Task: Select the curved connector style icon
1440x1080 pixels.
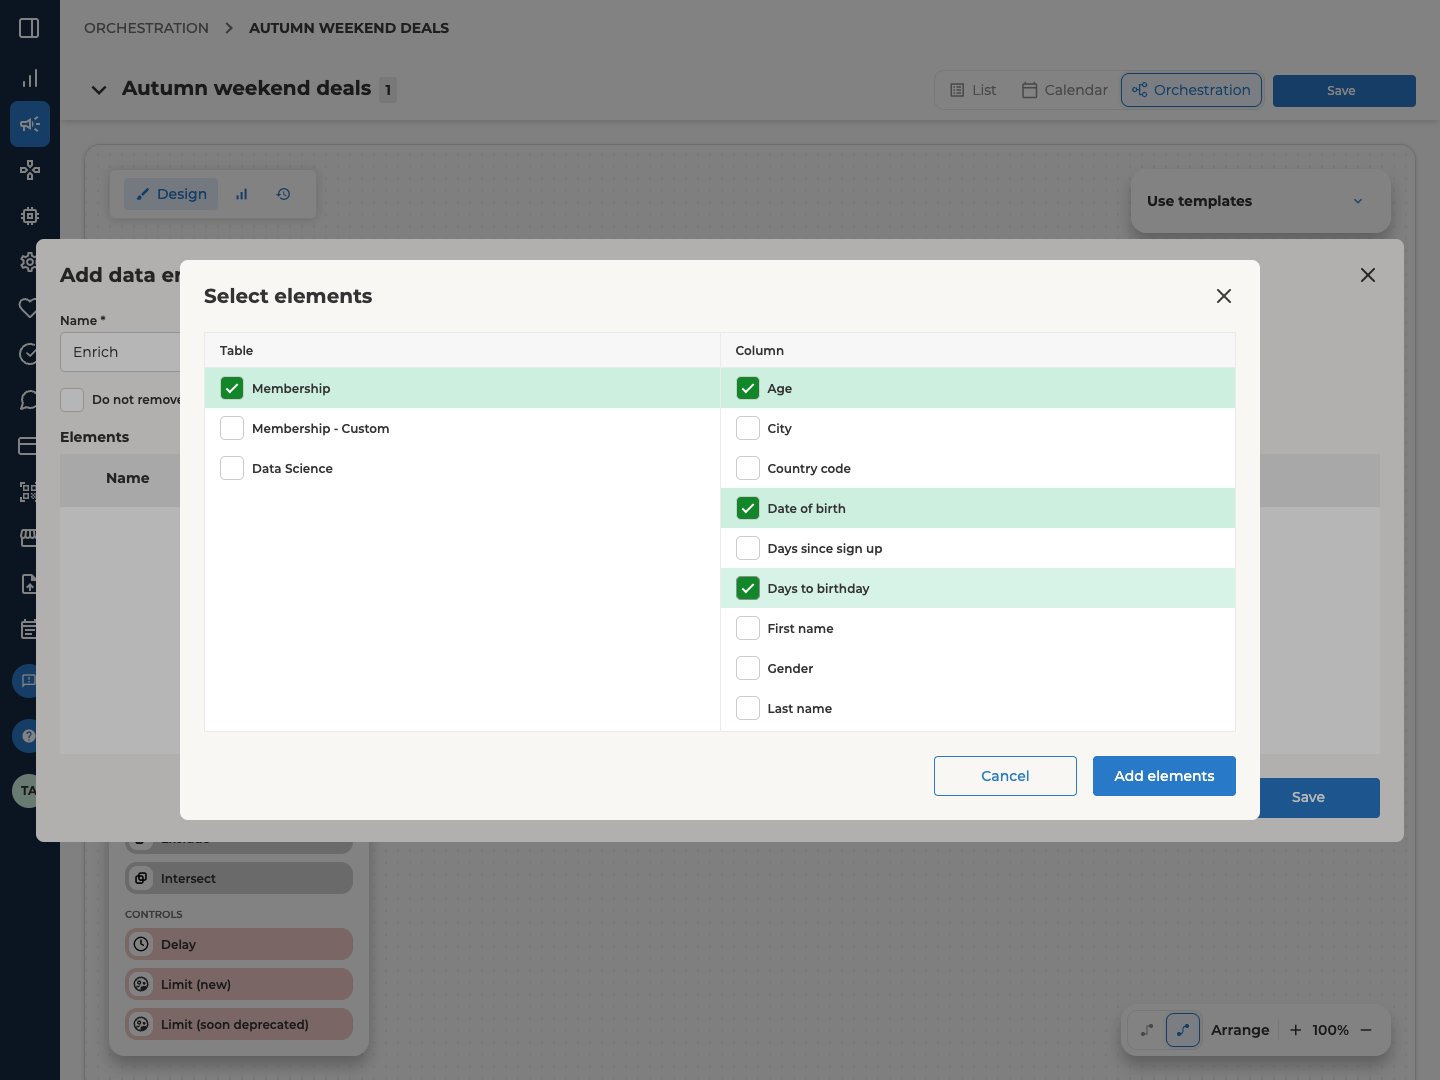Action: point(1183,1030)
